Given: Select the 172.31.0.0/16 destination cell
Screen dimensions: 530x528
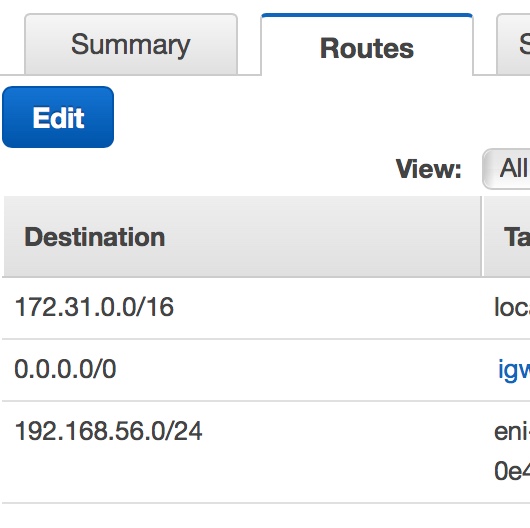Looking at the screenshot, I should coord(94,307).
